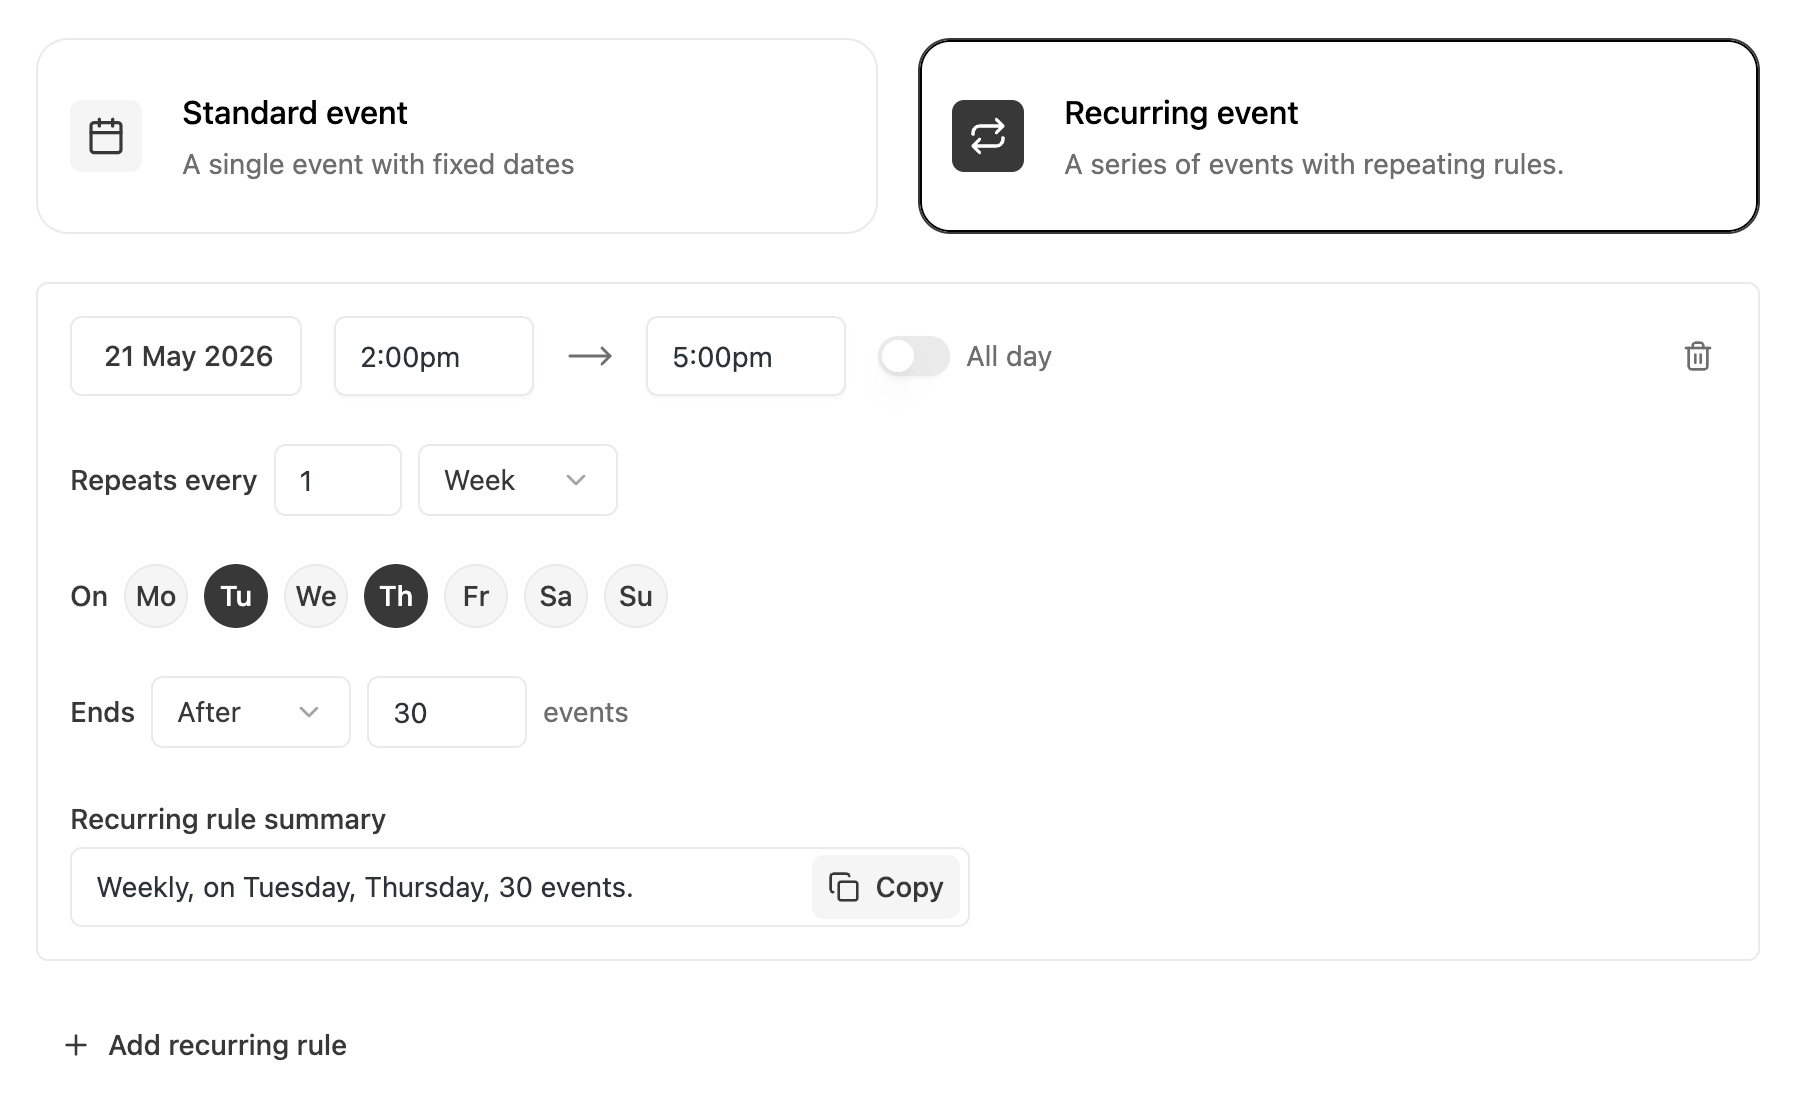Choose the Standard event option
The width and height of the screenshot is (1796, 1120).
[x=457, y=136]
